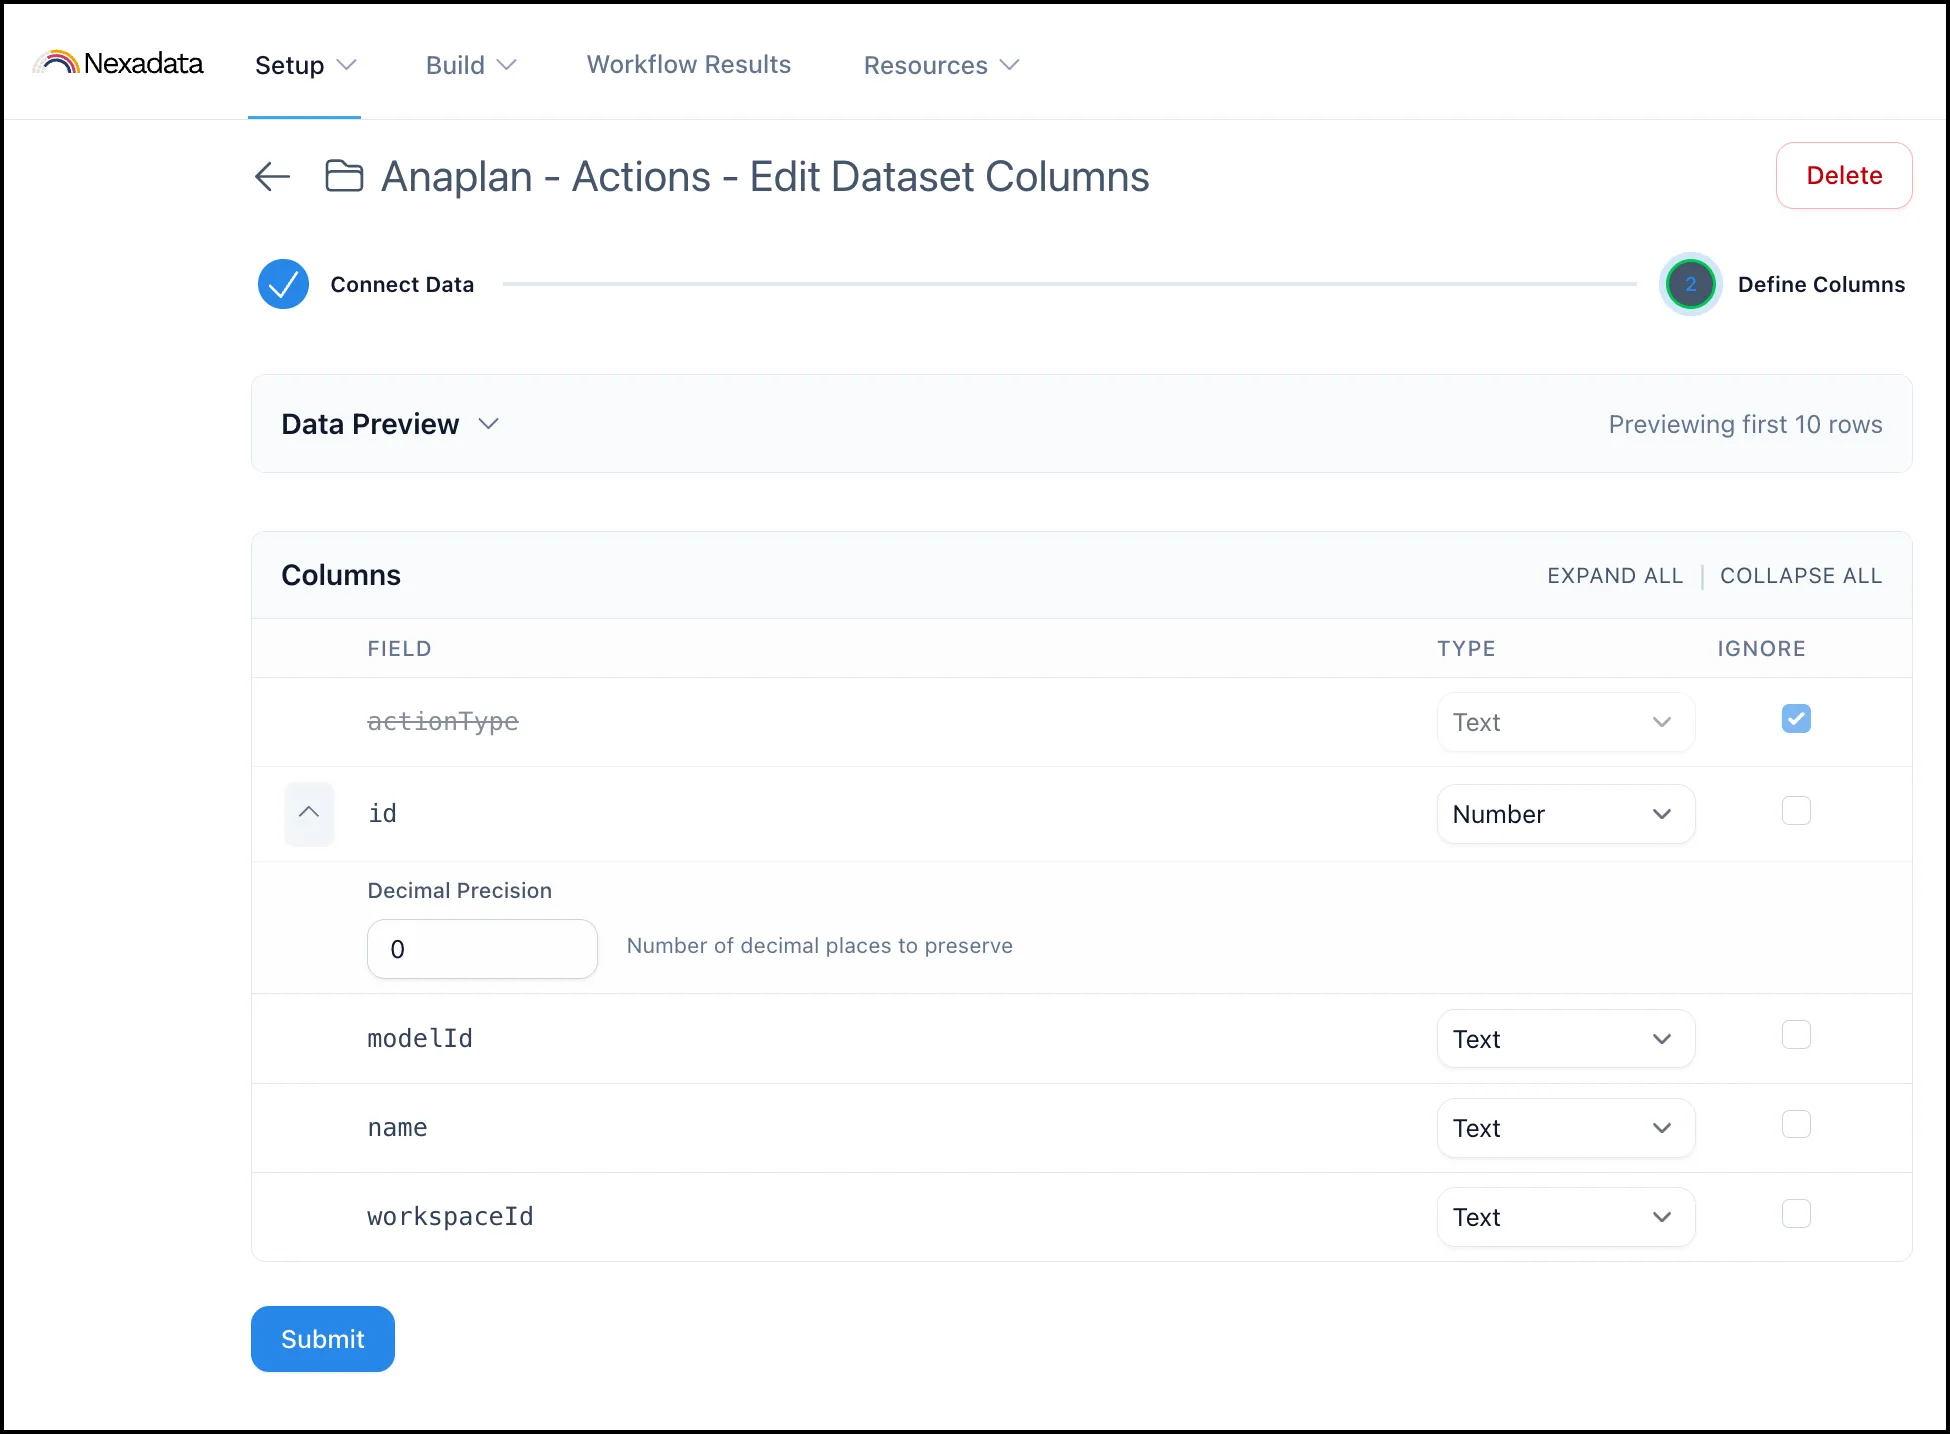Go to Workflow Results
The height and width of the screenshot is (1434, 1950).
pos(689,64)
